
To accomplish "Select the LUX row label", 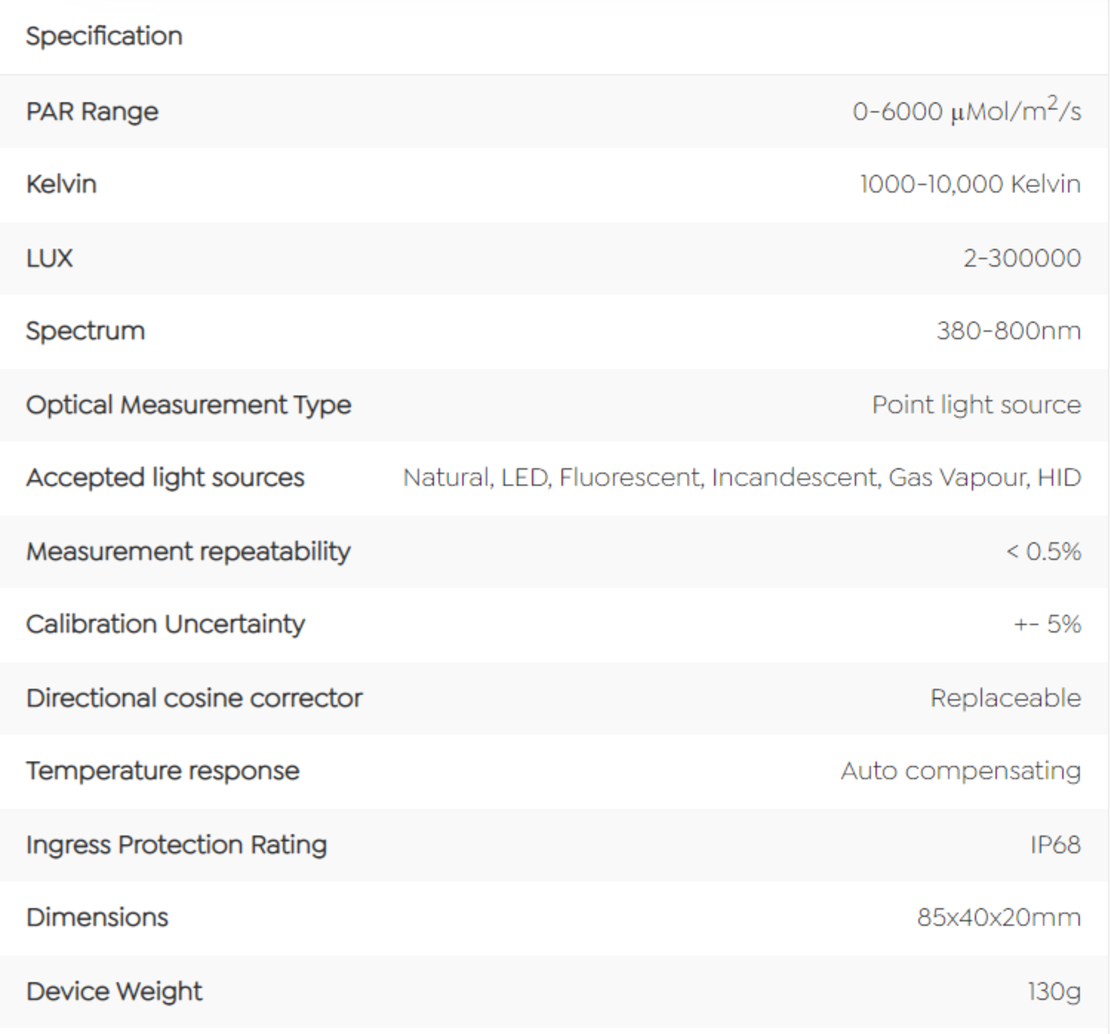I will (x=50, y=258).
